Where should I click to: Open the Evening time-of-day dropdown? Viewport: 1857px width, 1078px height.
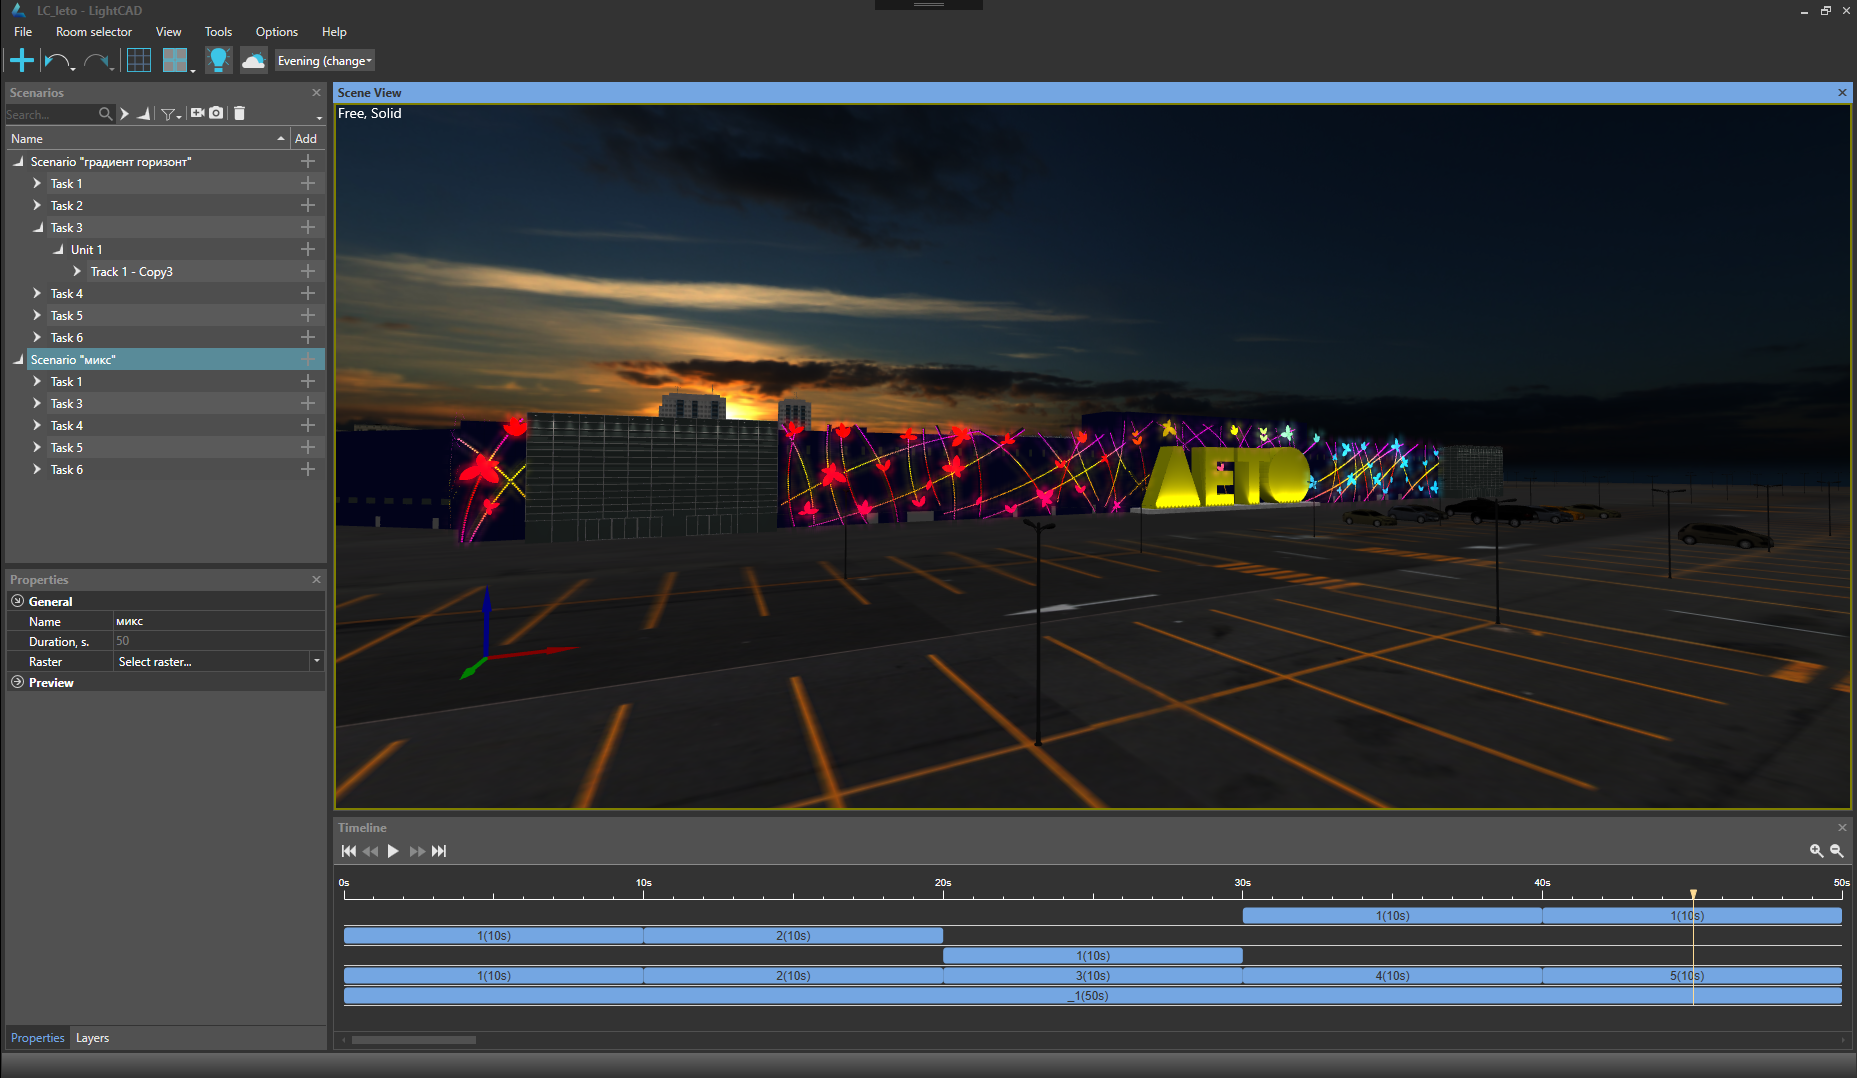(x=324, y=61)
